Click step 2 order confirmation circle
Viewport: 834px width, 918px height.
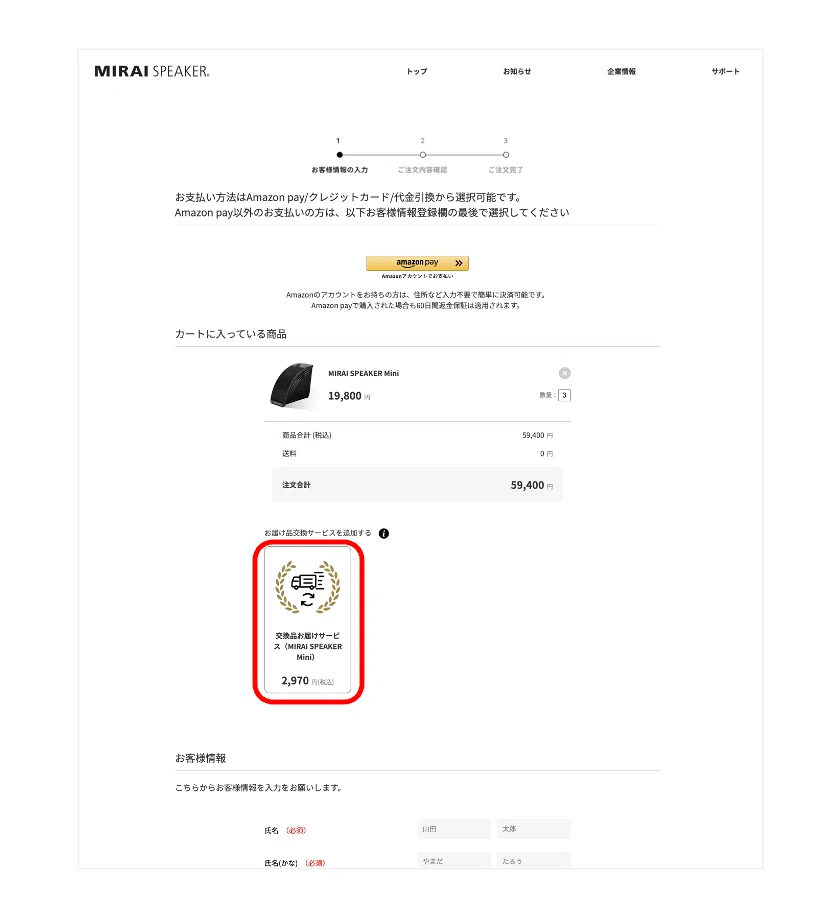pyautogui.click(x=423, y=155)
